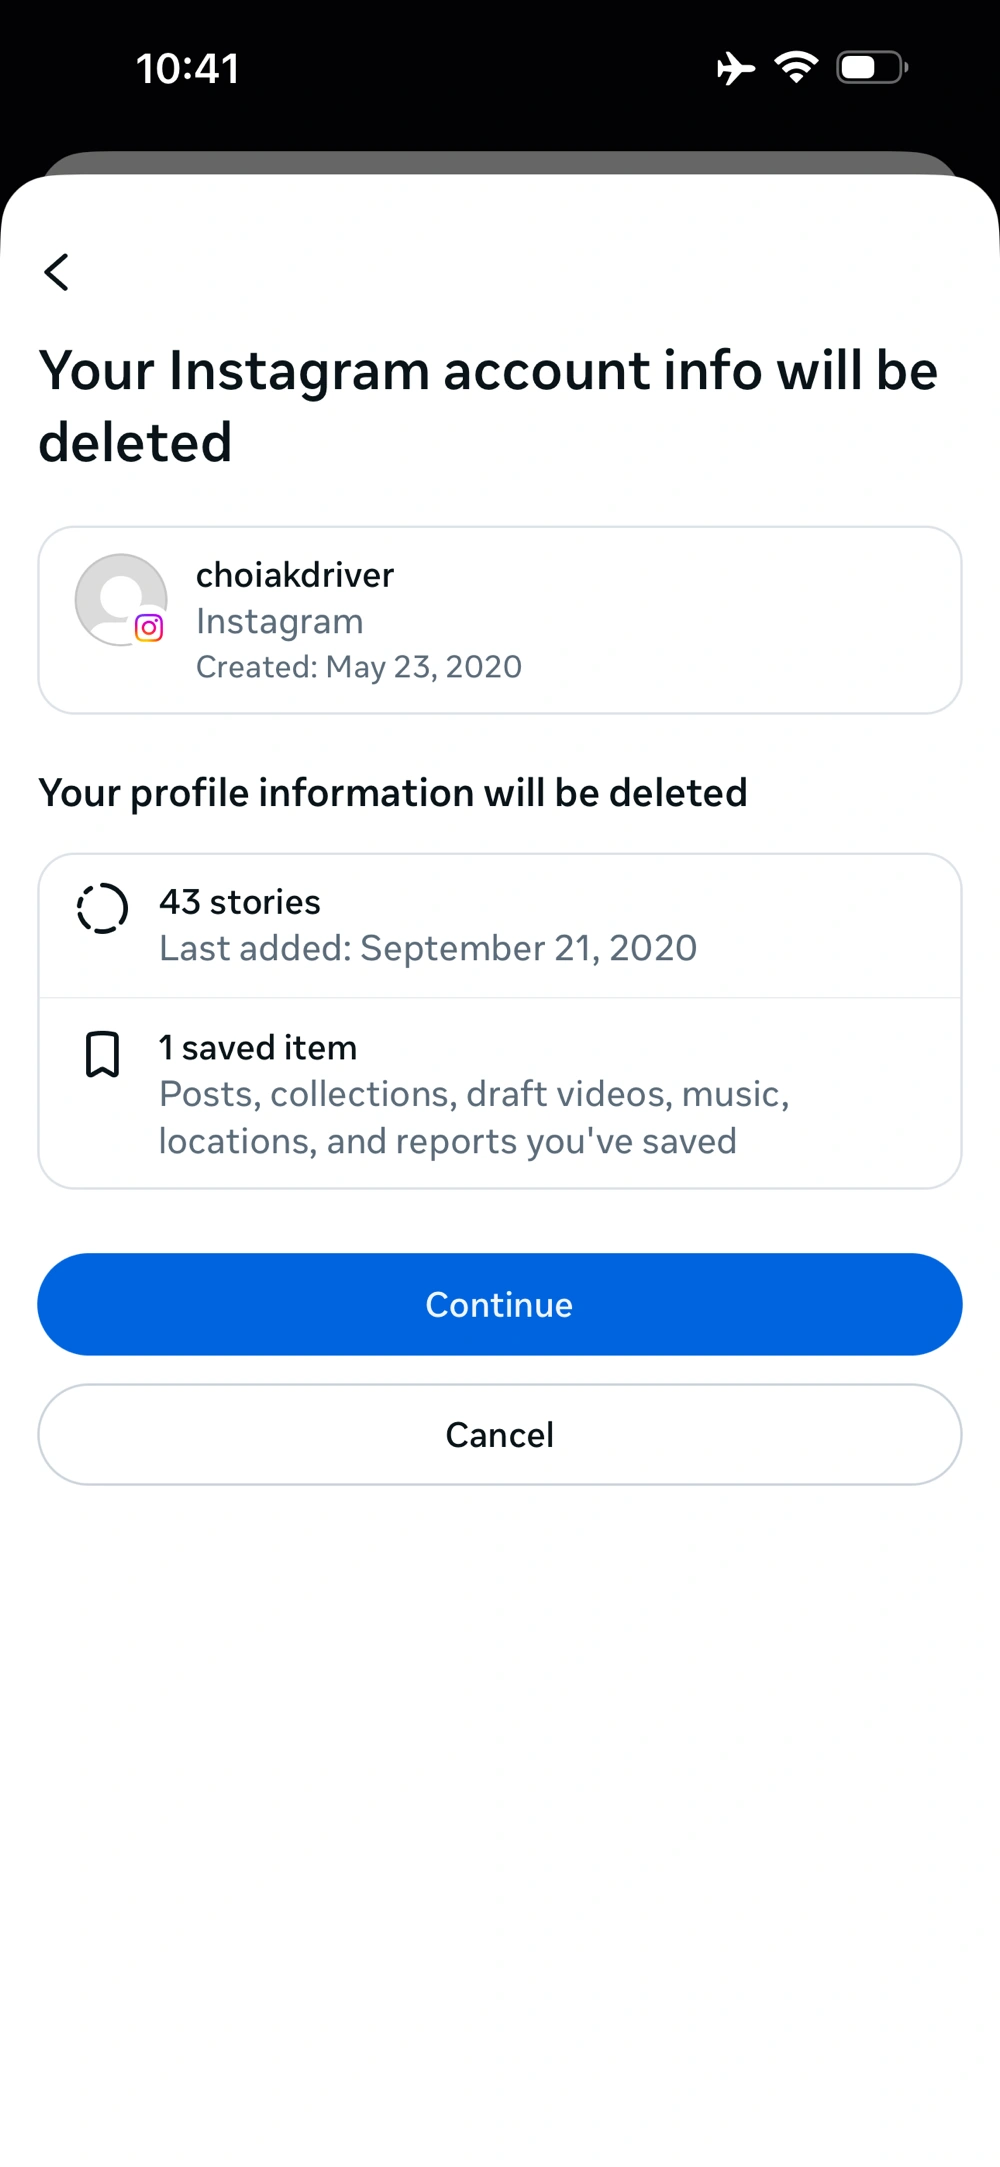Tap the choiakdriver username text
The image size is (1000, 2167).
[295, 575]
